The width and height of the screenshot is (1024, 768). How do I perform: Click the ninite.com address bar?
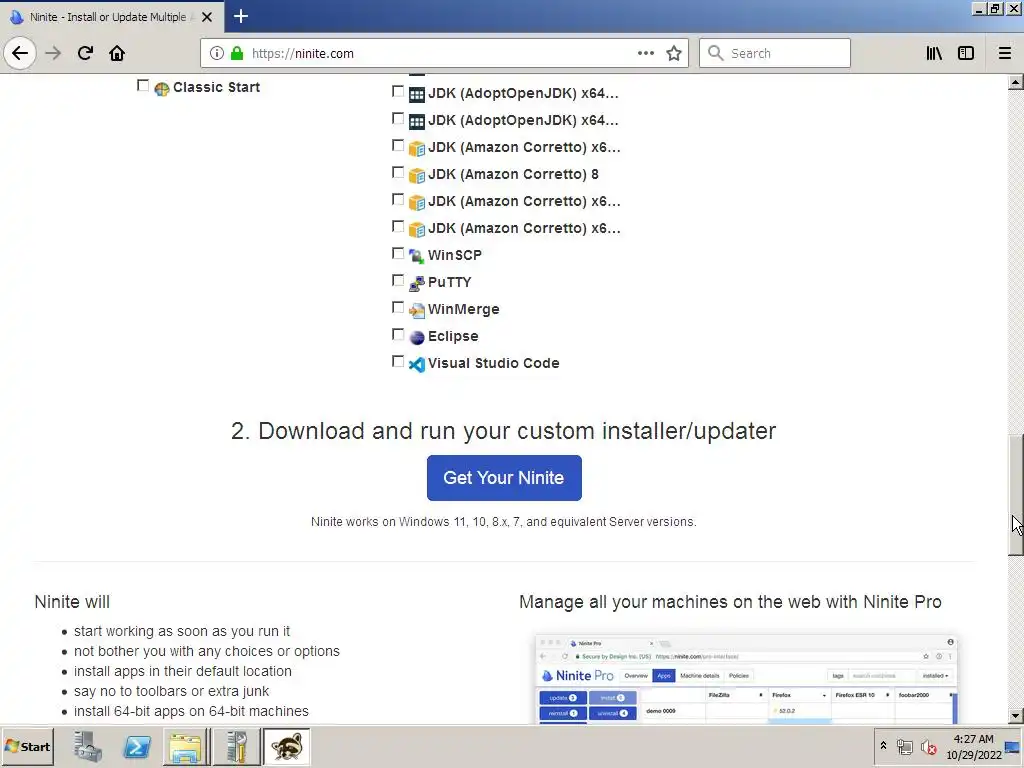444,53
